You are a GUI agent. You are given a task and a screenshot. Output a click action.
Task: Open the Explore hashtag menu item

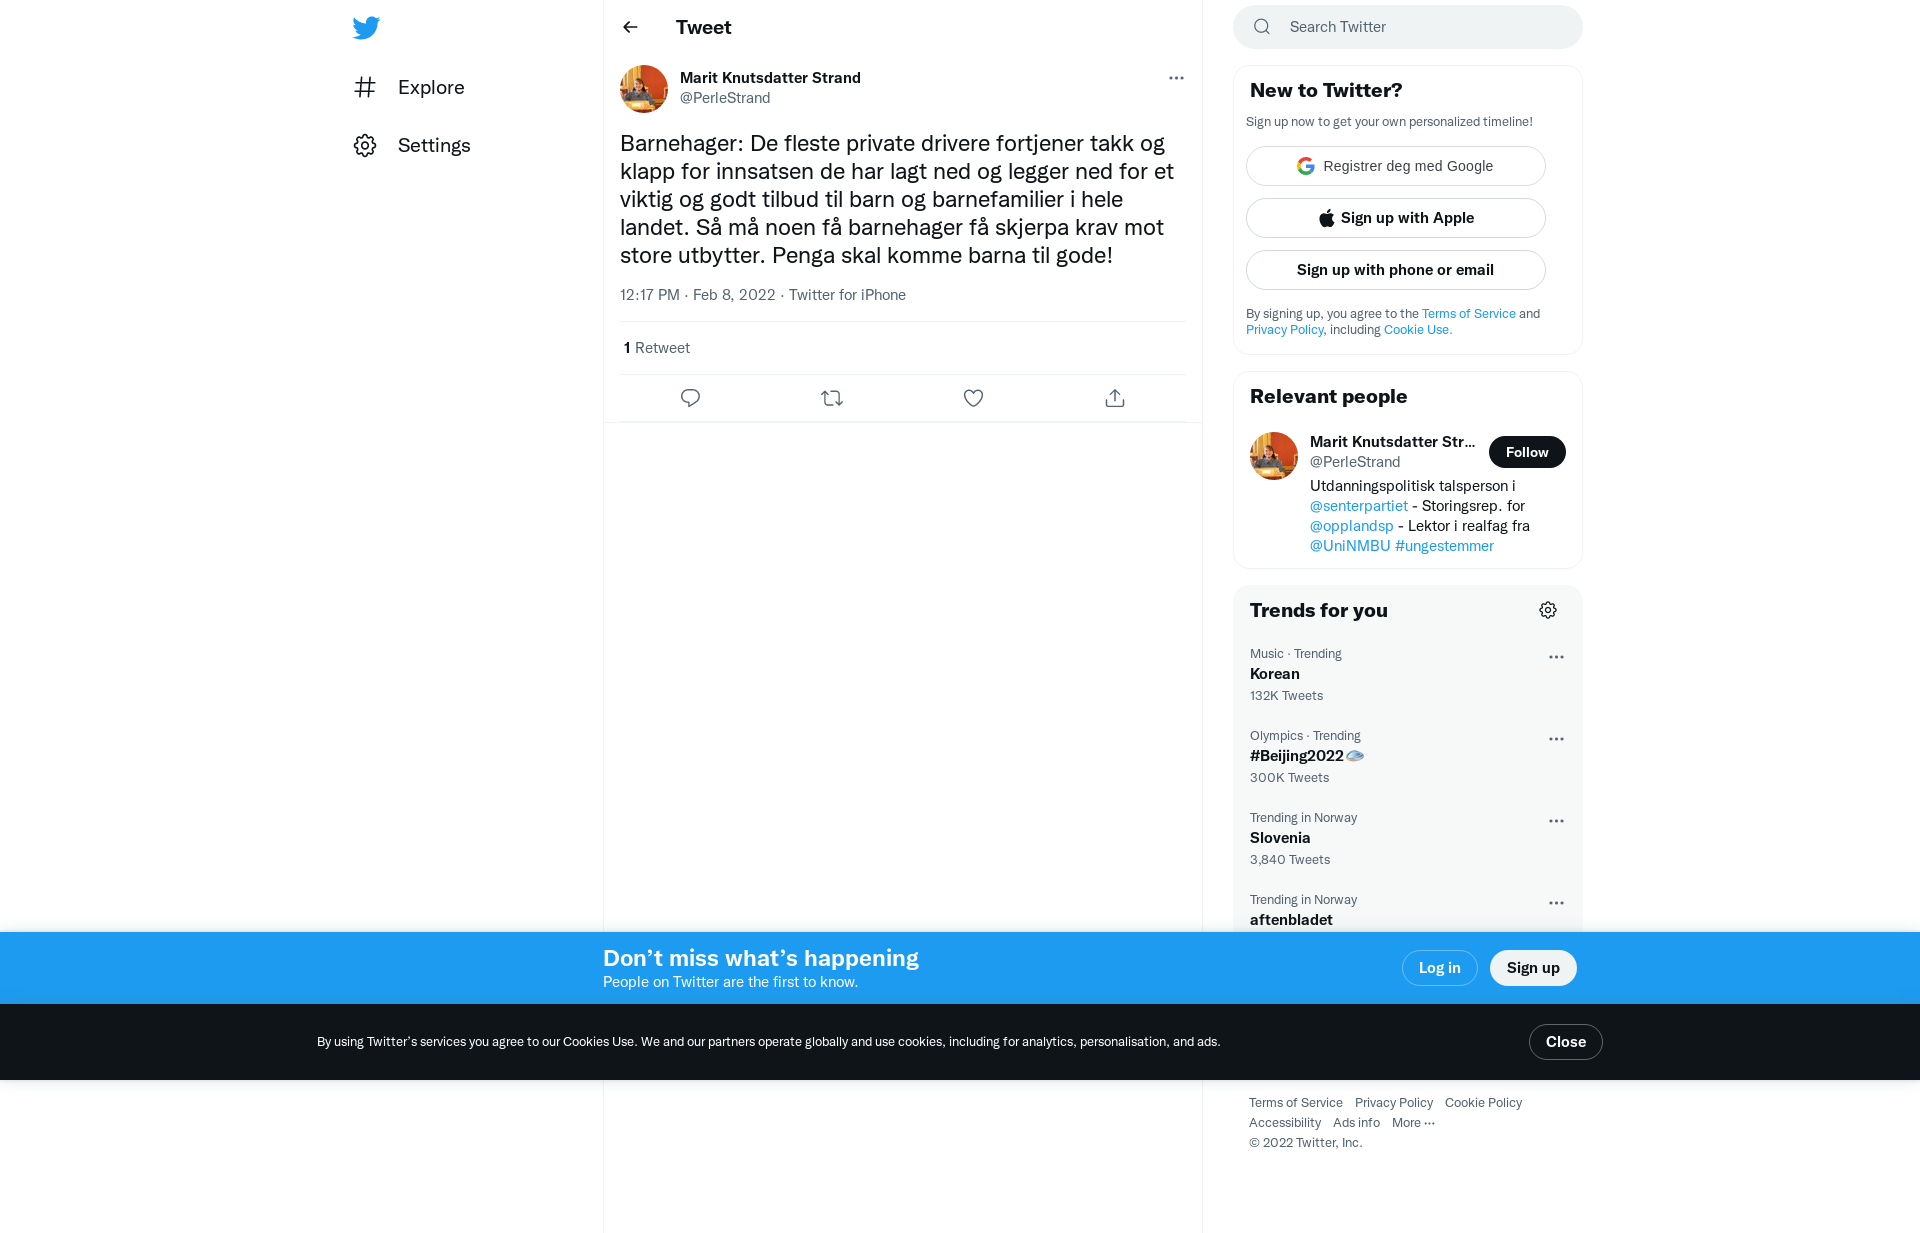(409, 87)
